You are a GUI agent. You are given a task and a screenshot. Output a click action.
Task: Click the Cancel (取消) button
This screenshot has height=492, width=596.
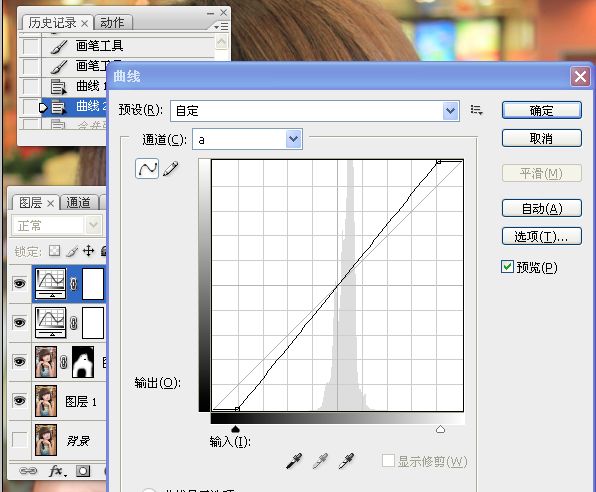coord(542,138)
